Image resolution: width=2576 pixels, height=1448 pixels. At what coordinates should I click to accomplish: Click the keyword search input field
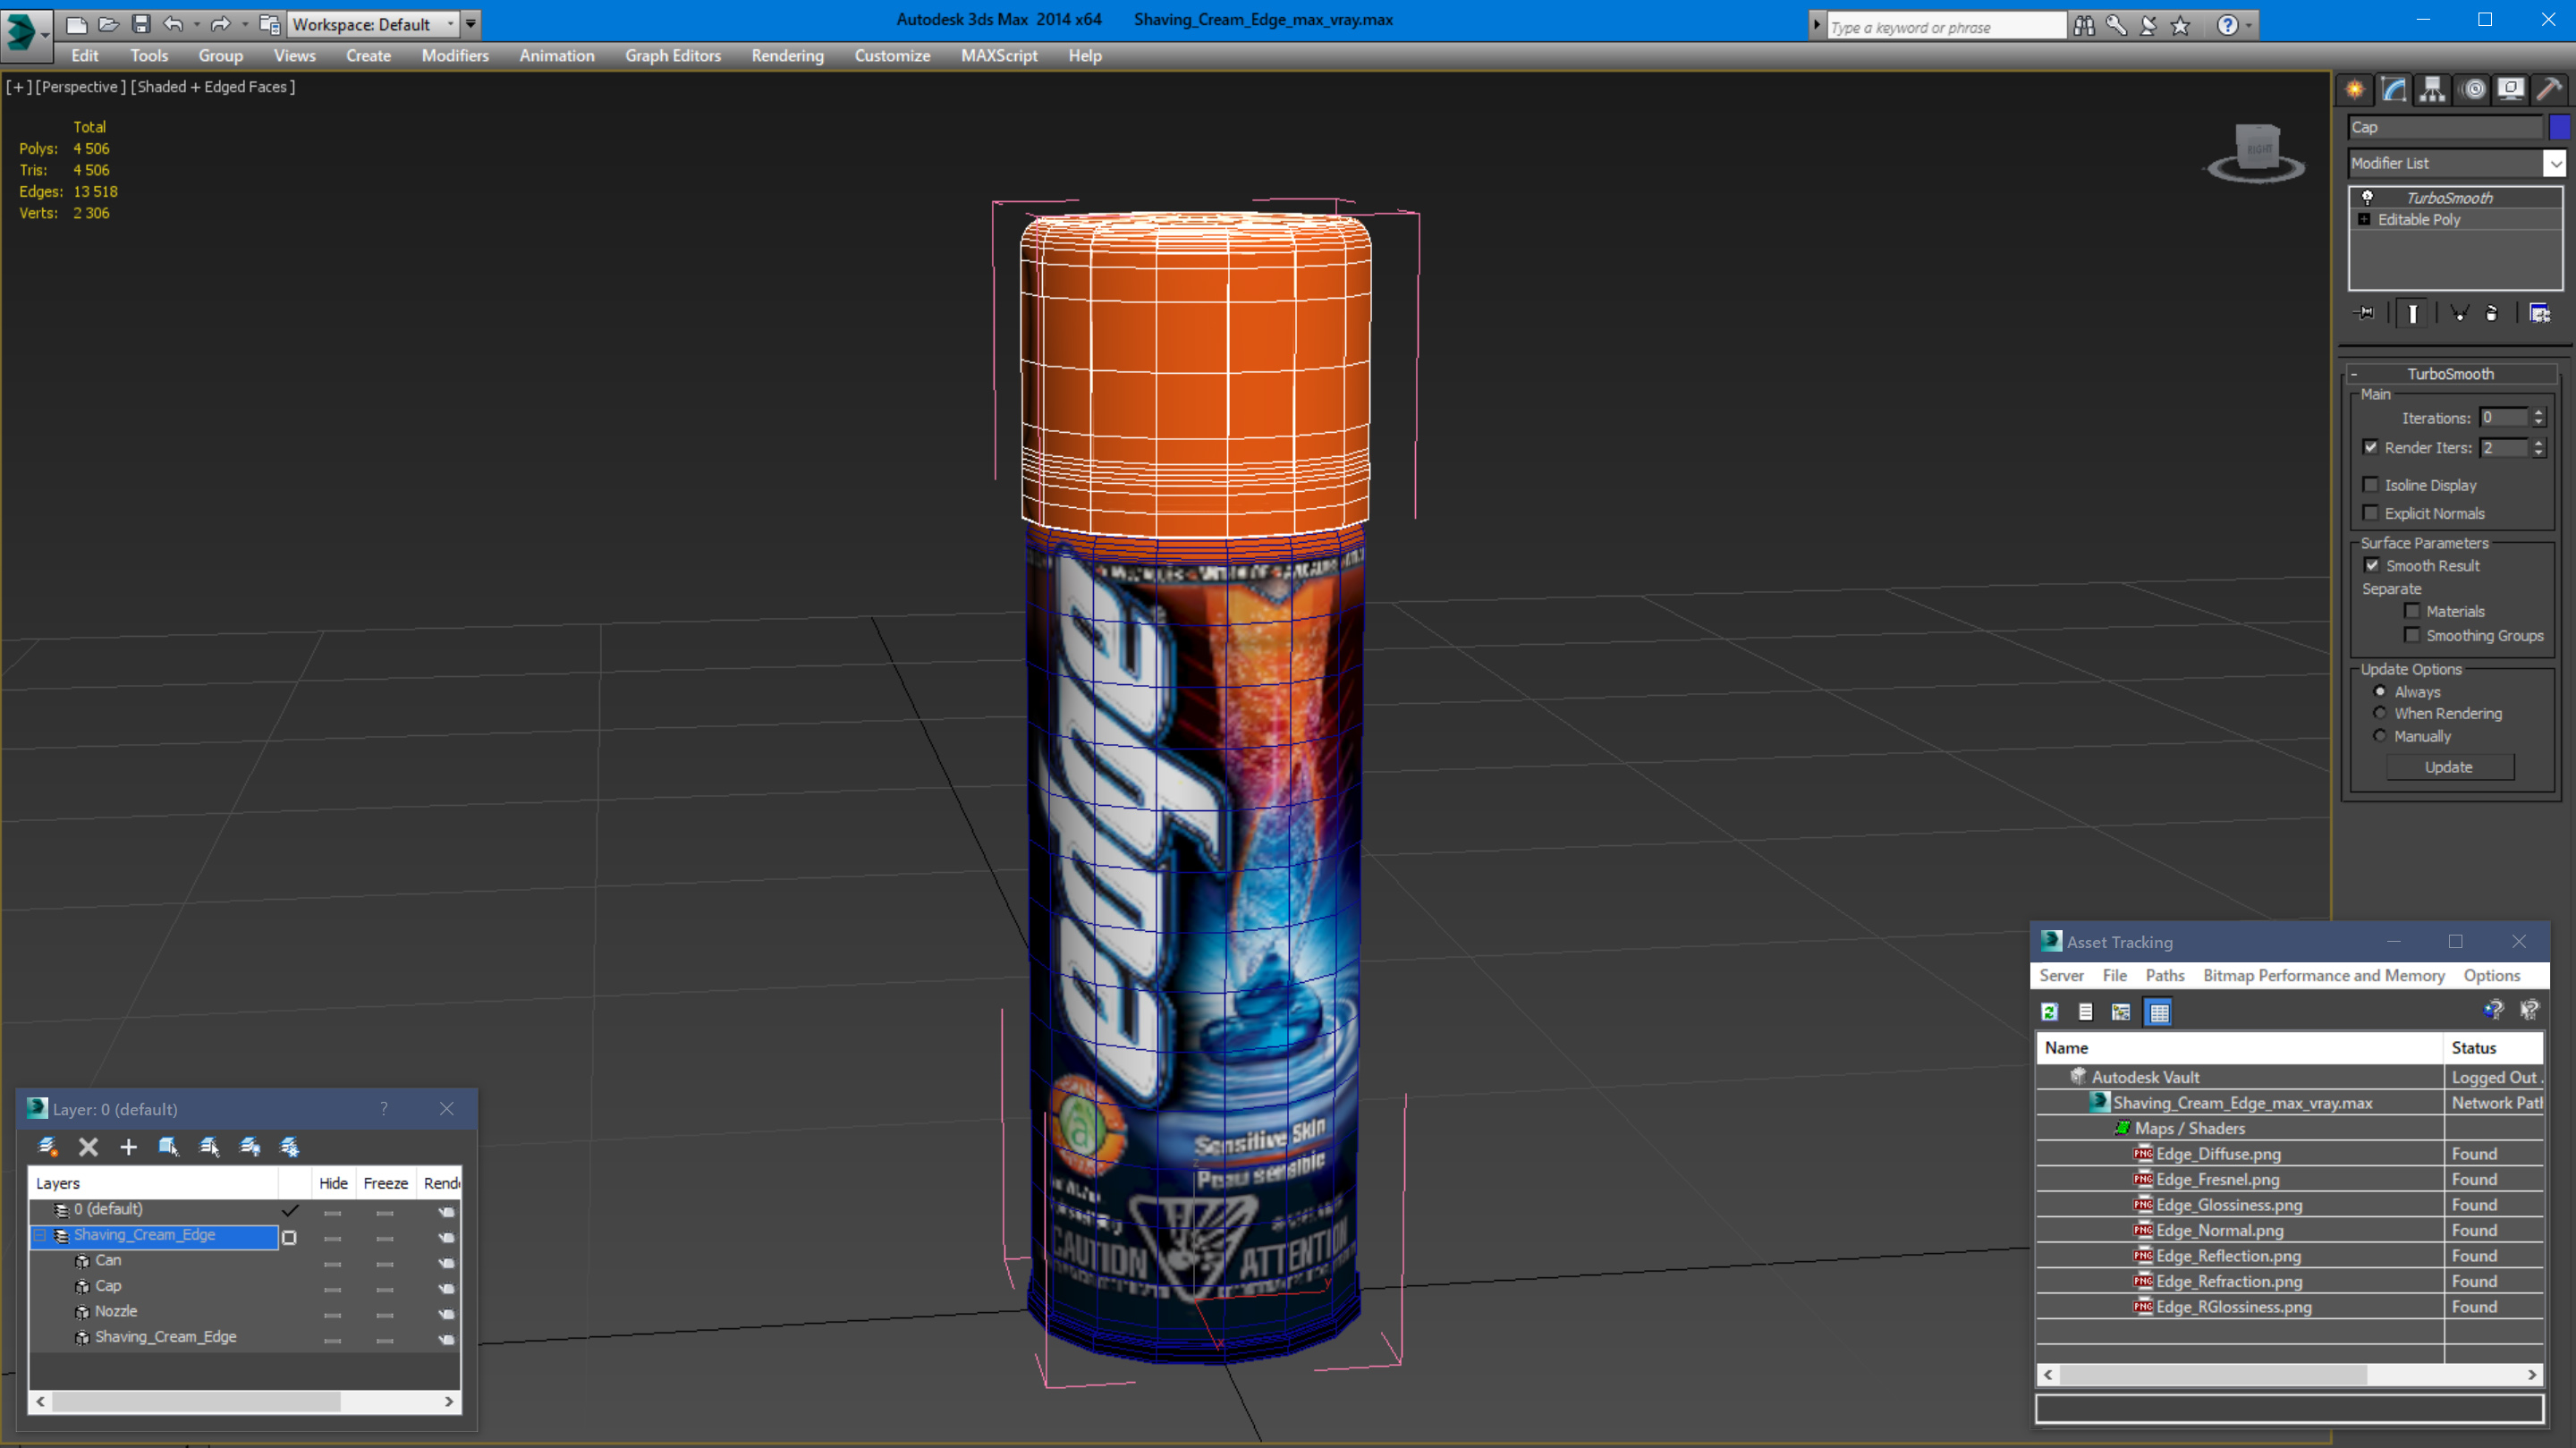[1945, 27]
